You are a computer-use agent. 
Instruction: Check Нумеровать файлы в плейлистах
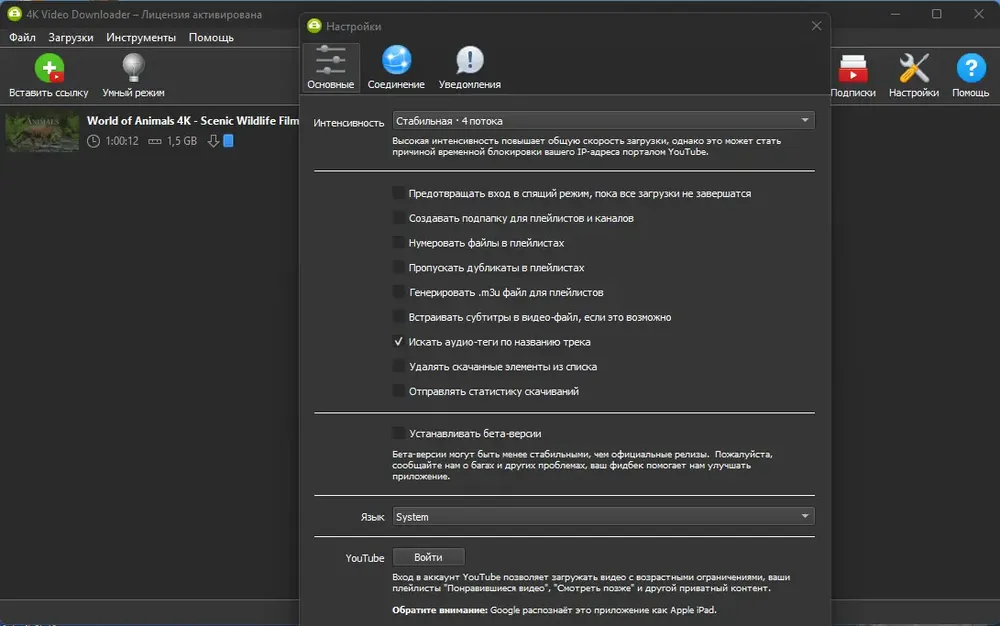pyautogui.click(x=399, y=243)
